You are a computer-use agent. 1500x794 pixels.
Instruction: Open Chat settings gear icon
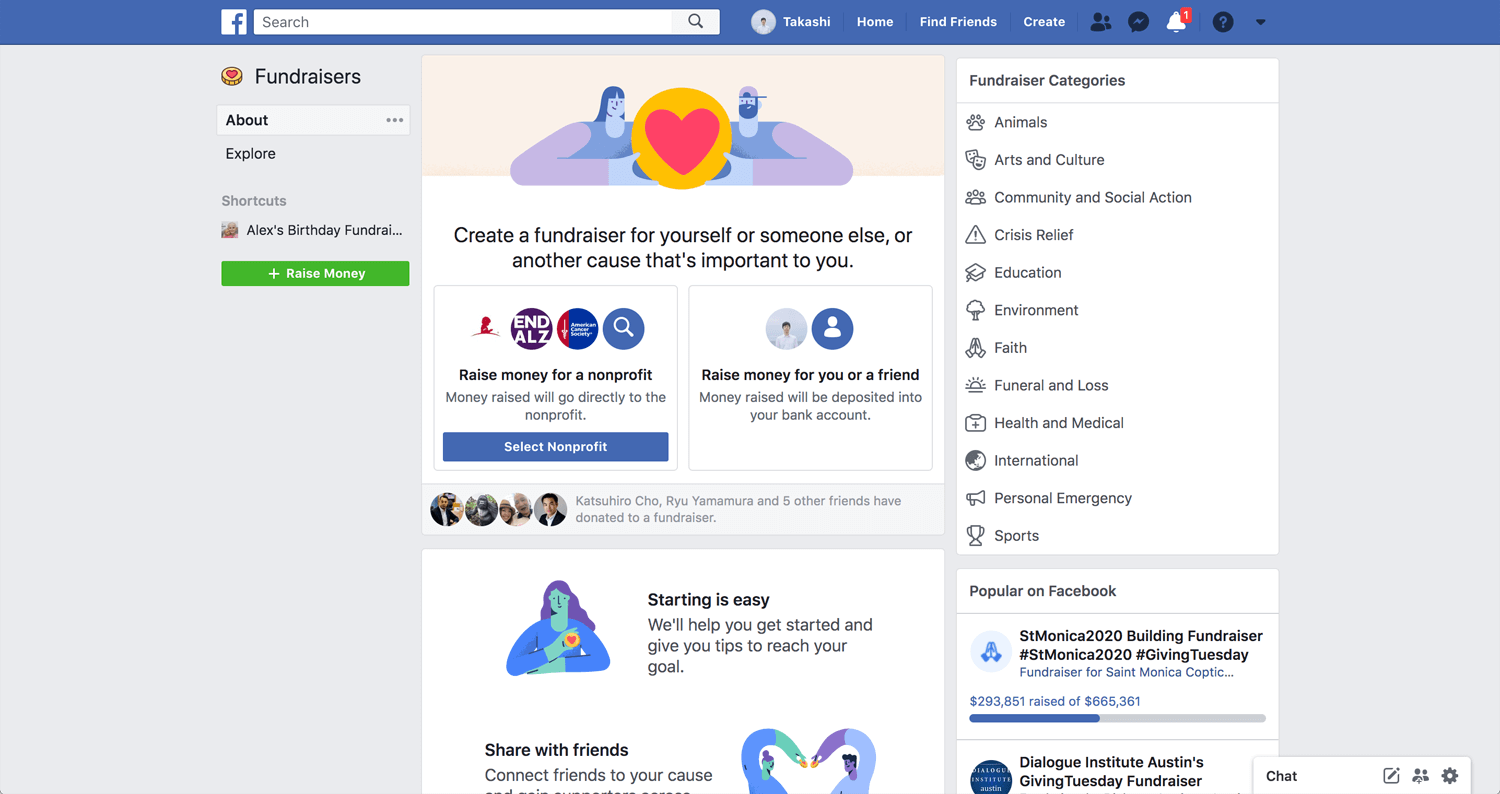(1450, 776)
